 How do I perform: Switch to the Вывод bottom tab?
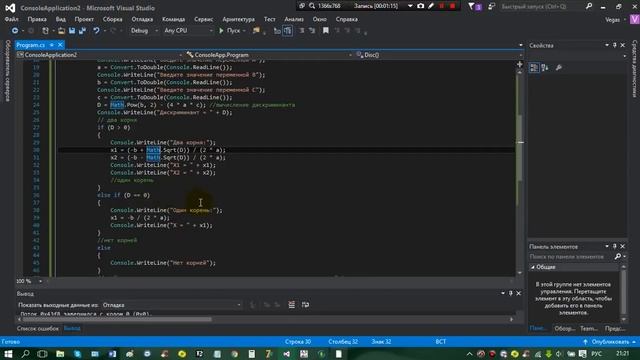[72, 329]
